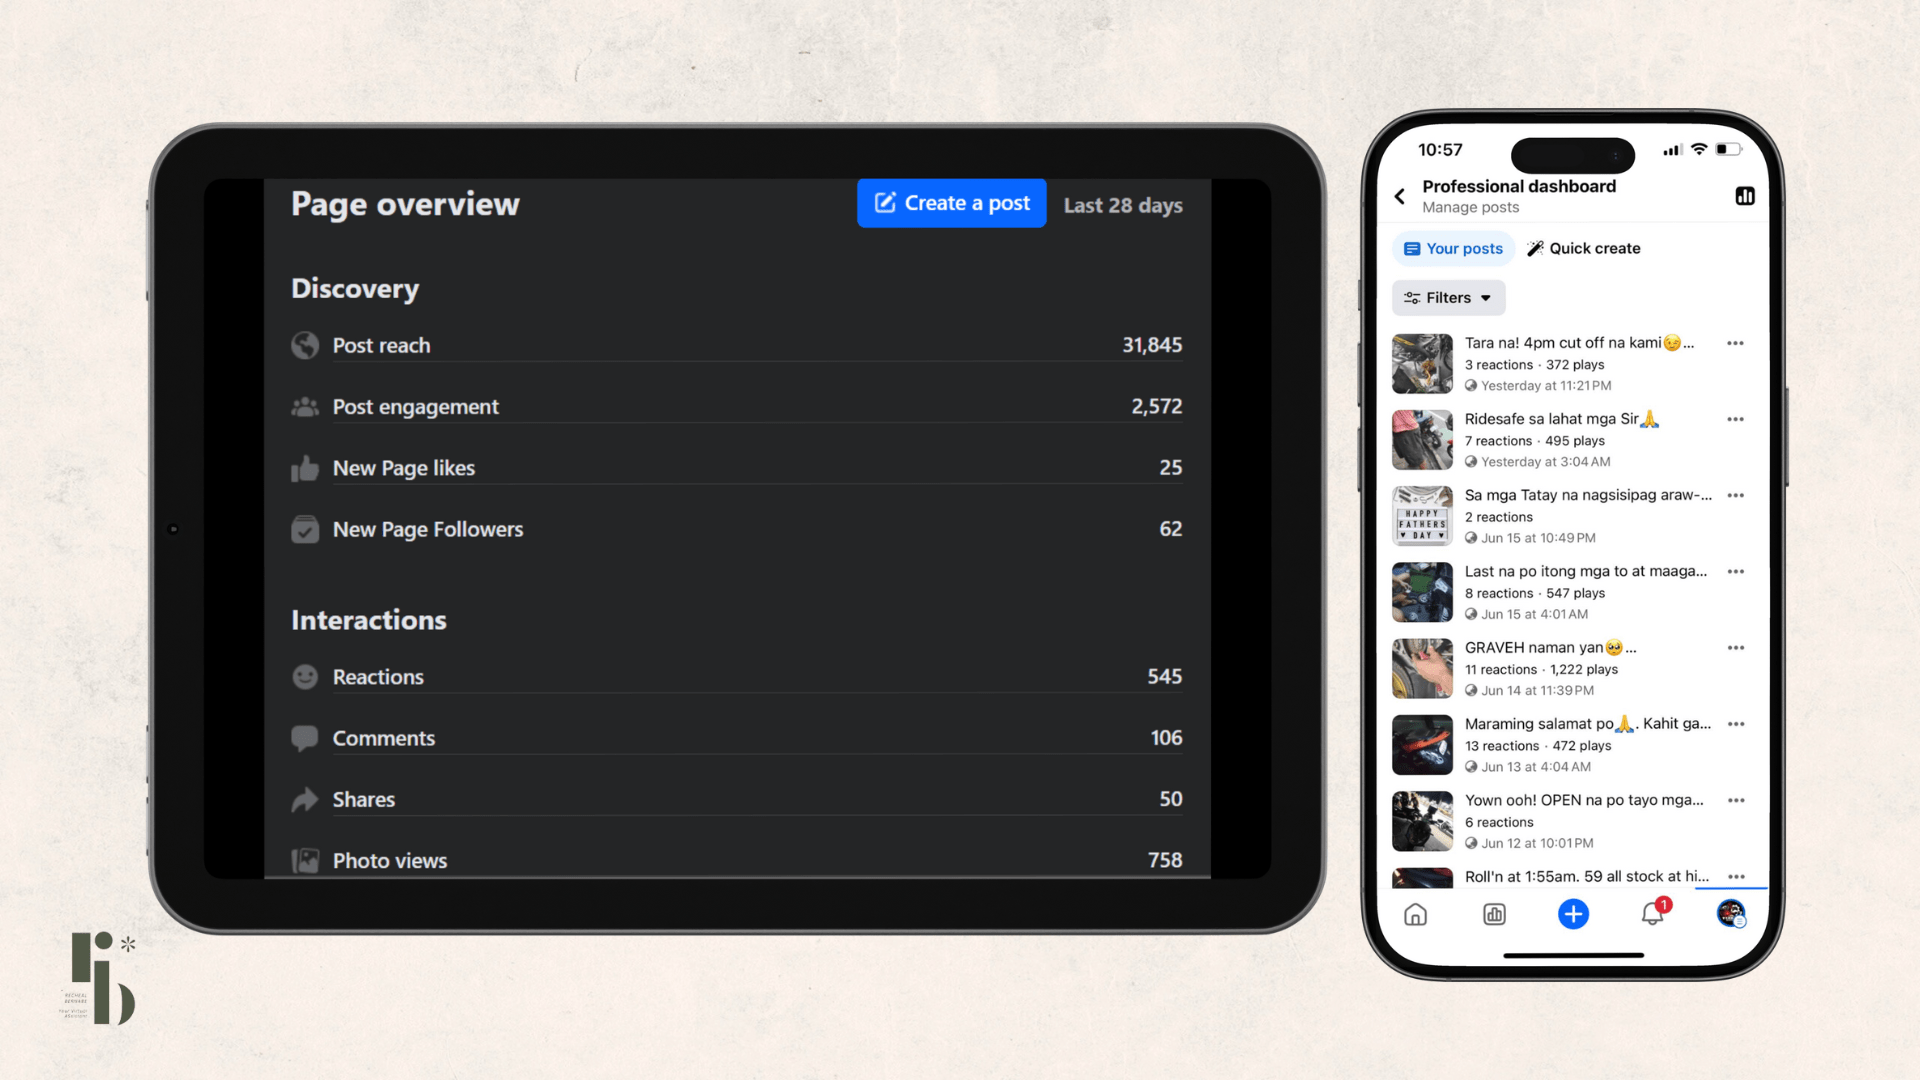
Task: Tap the Yown ooh! OPEN post thumbnail
Action: (x=1422, y=821)
